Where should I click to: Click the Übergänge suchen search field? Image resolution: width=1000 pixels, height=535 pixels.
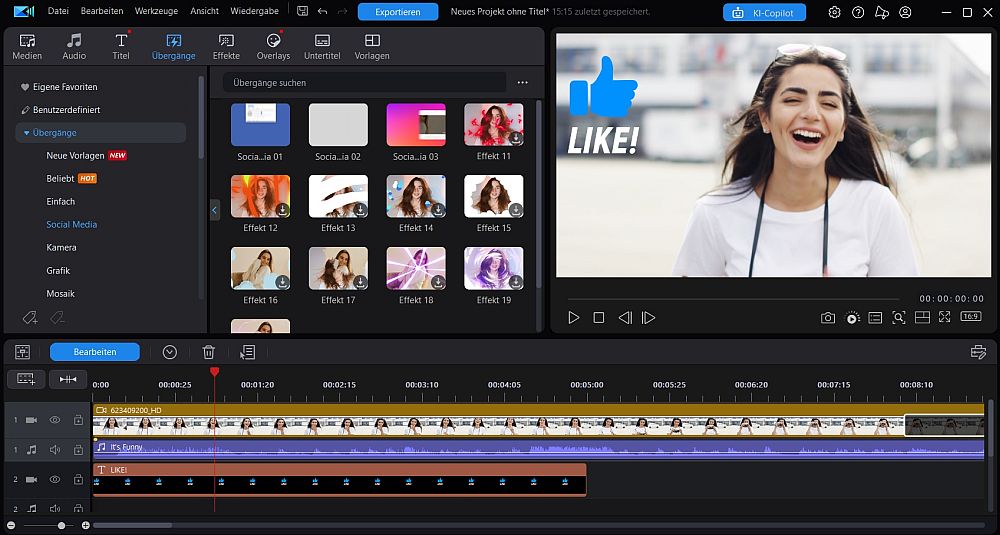364,83
